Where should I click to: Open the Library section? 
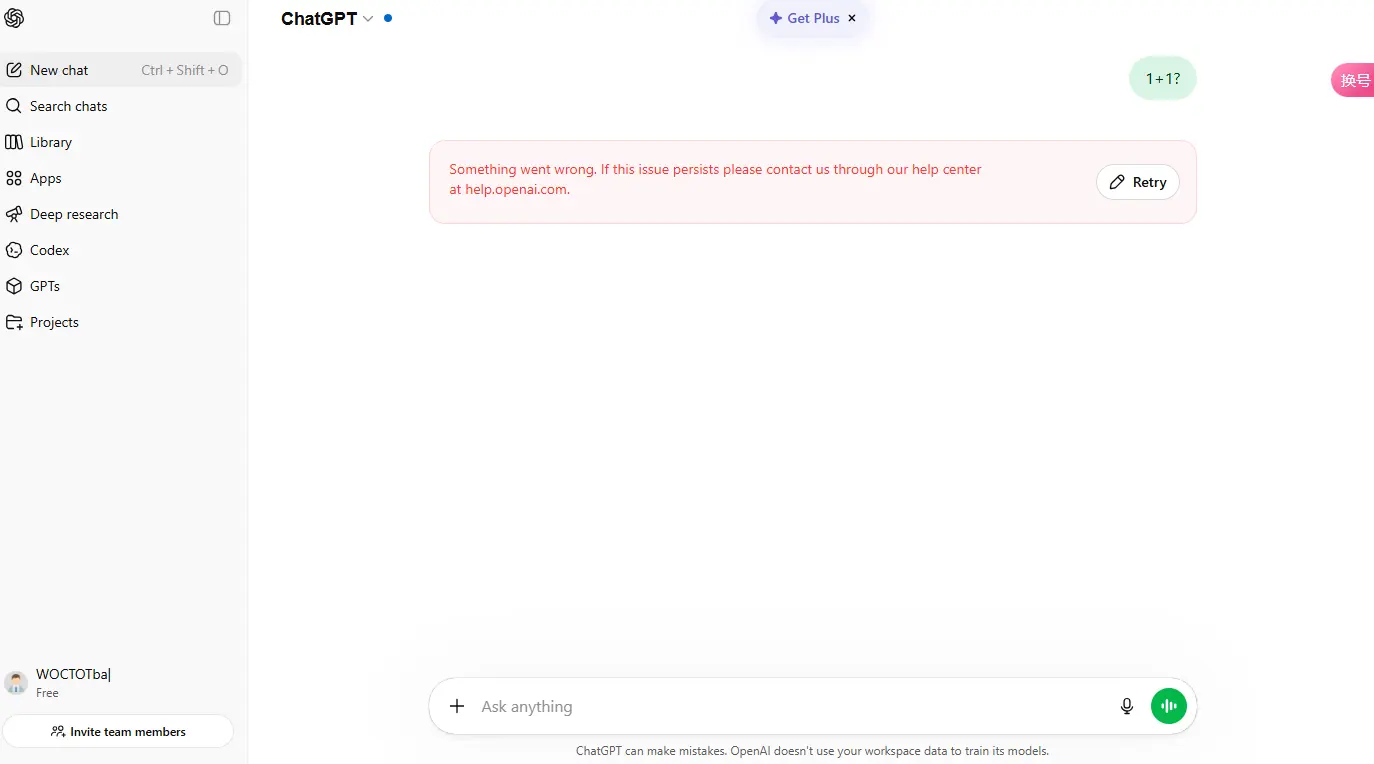[x=121, y=142]
